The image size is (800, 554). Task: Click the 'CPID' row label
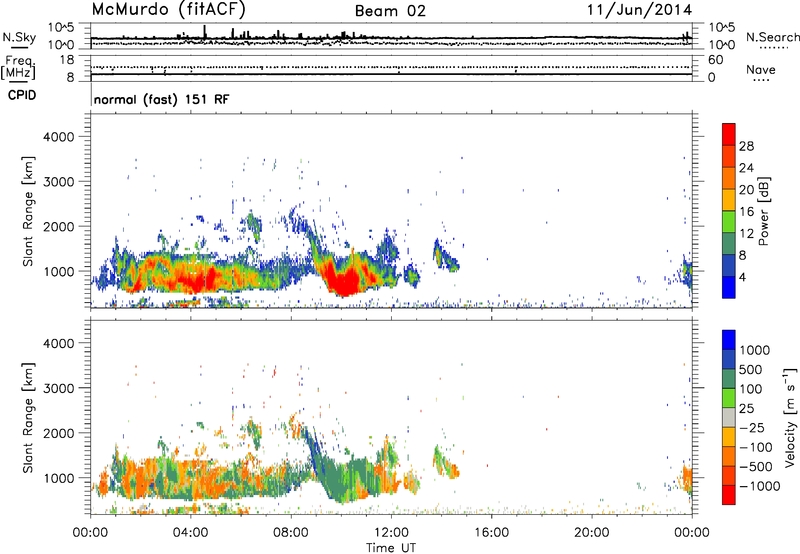coord(22,95)
